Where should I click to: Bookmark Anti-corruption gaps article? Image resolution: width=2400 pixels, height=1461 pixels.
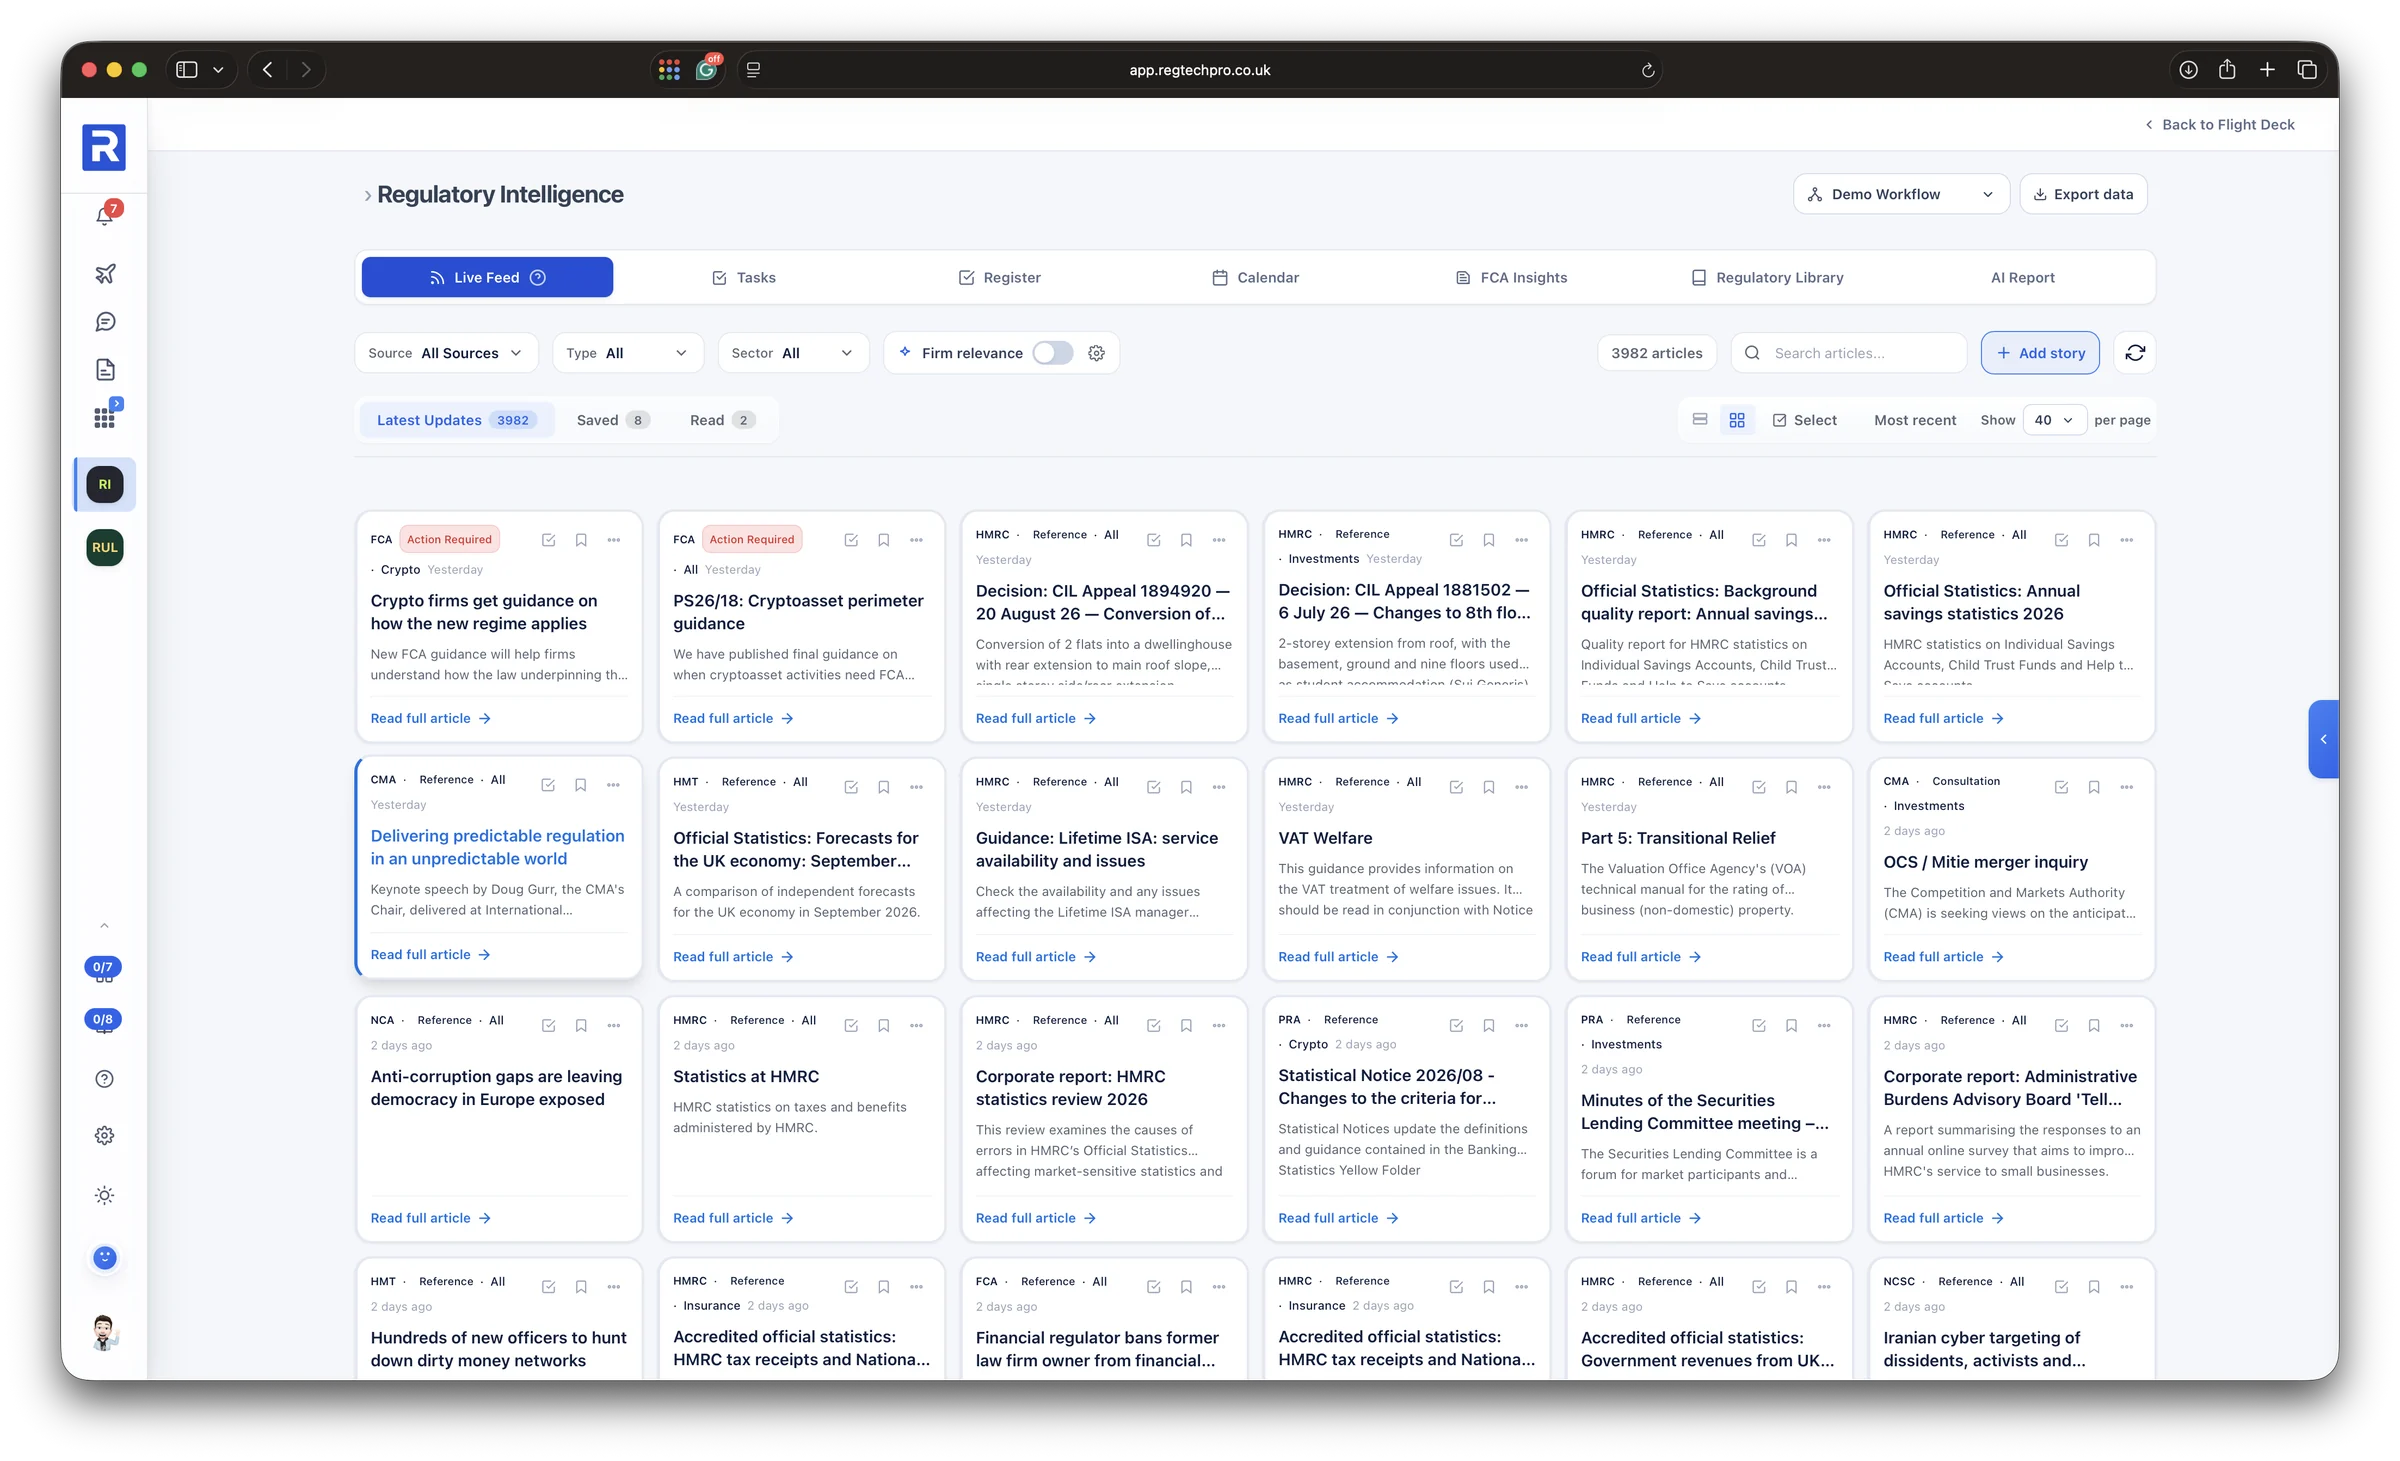point(581,1026)
